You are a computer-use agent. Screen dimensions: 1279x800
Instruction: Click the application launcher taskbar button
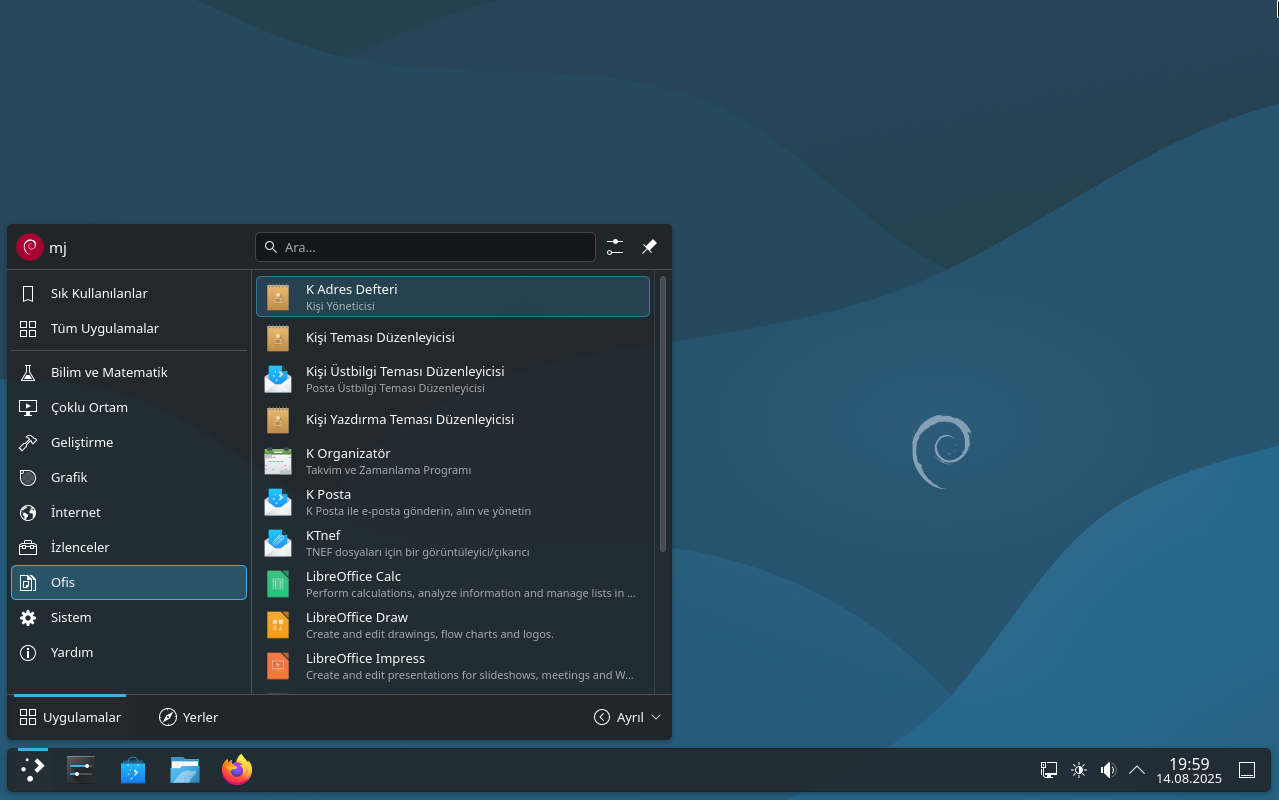point(33,770)
